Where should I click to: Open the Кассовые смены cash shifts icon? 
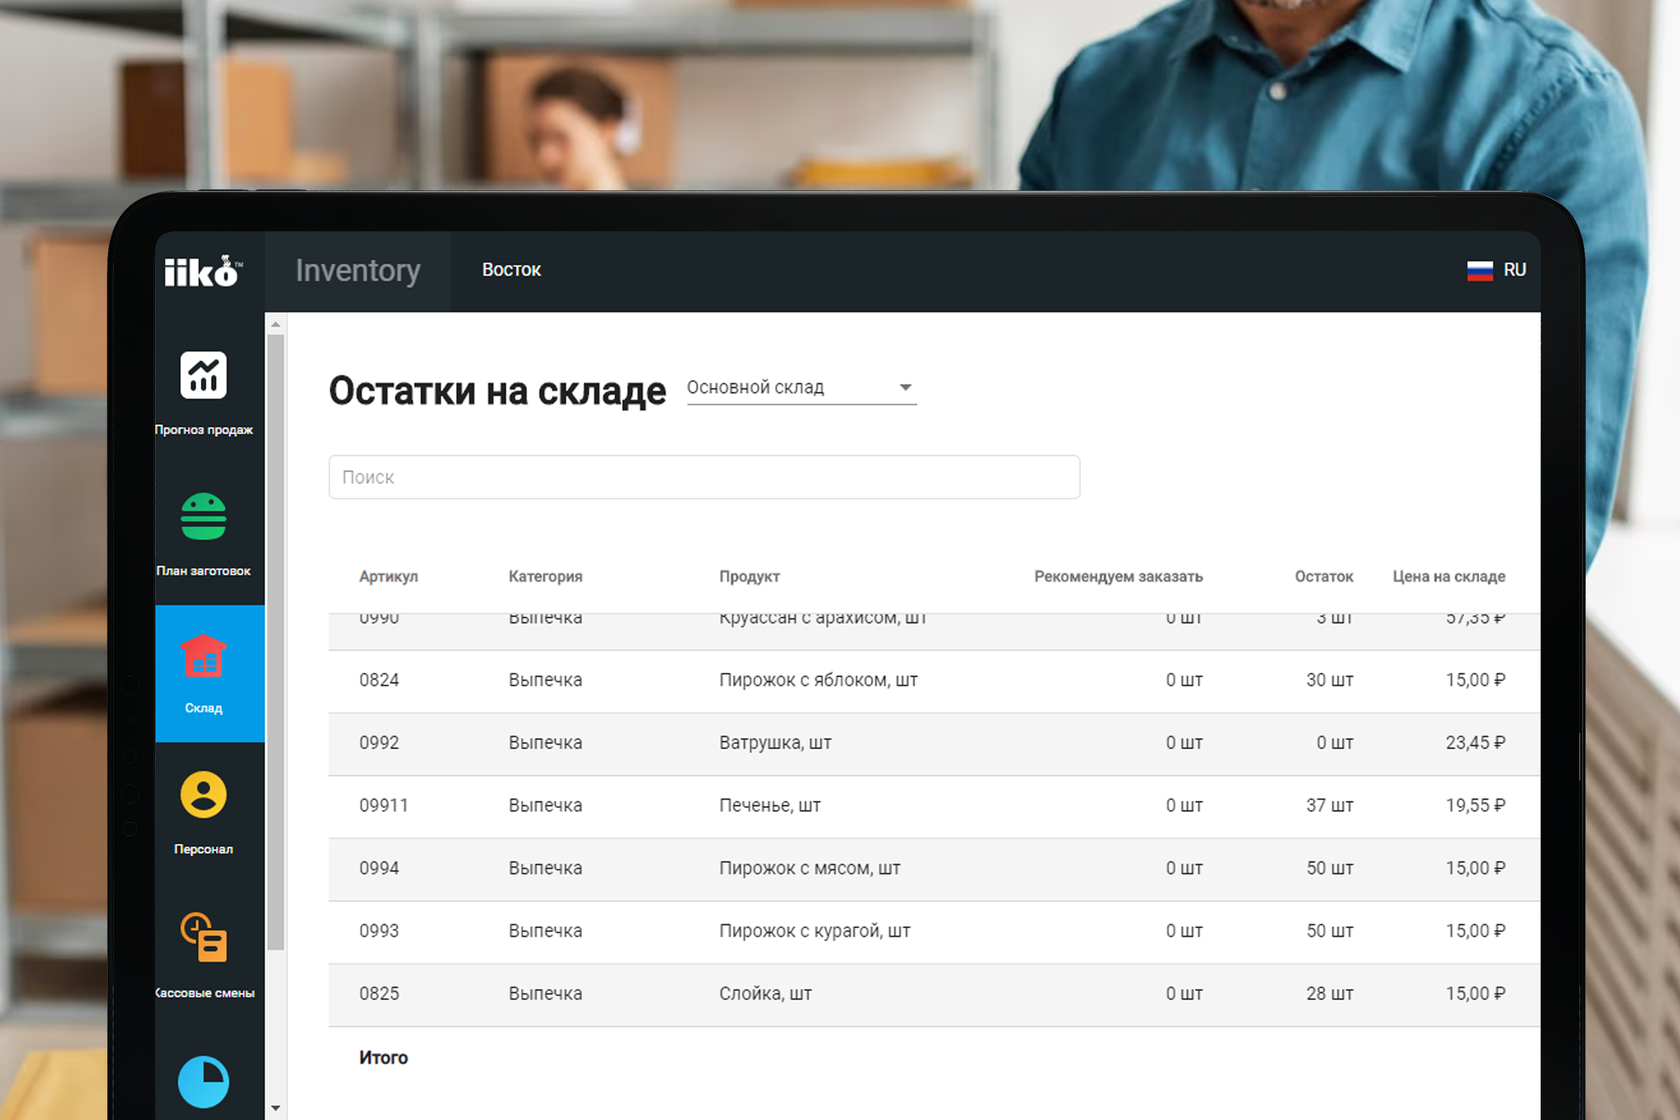click(x=204, y=937)
